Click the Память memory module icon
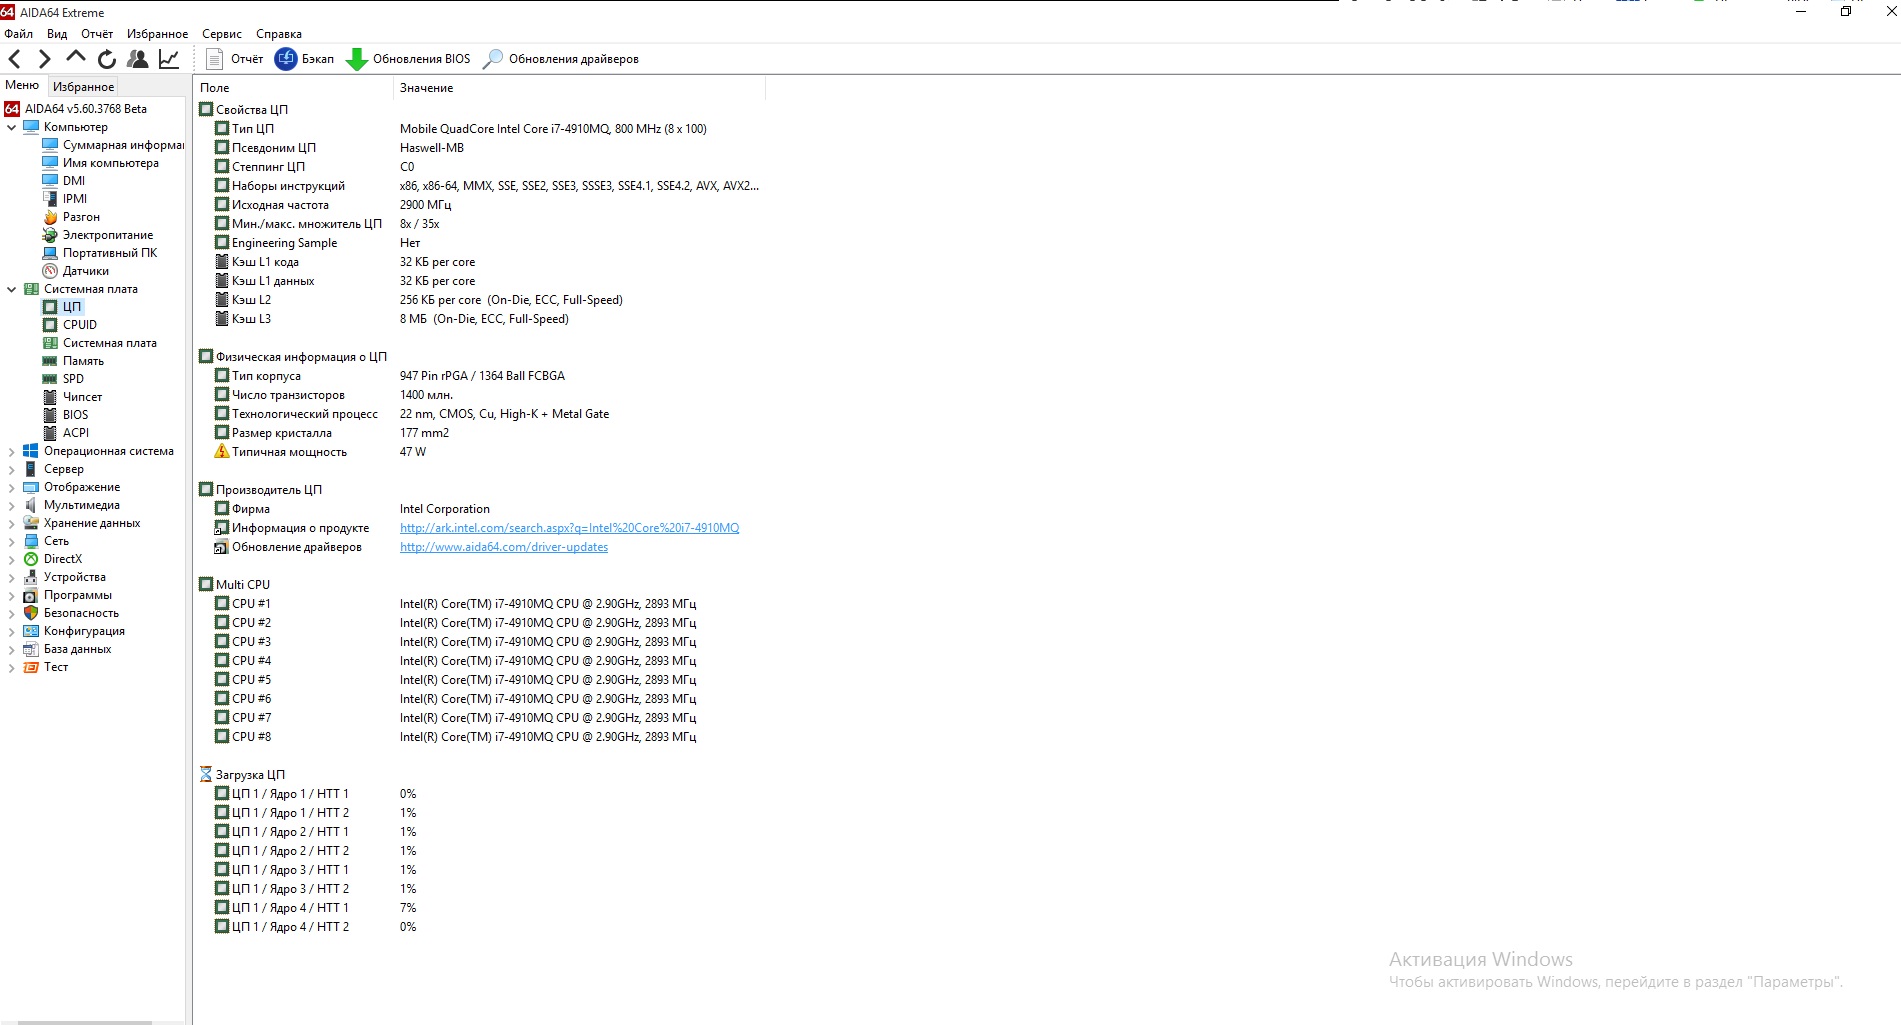The image size is (1901, 1025). [50, 361]
